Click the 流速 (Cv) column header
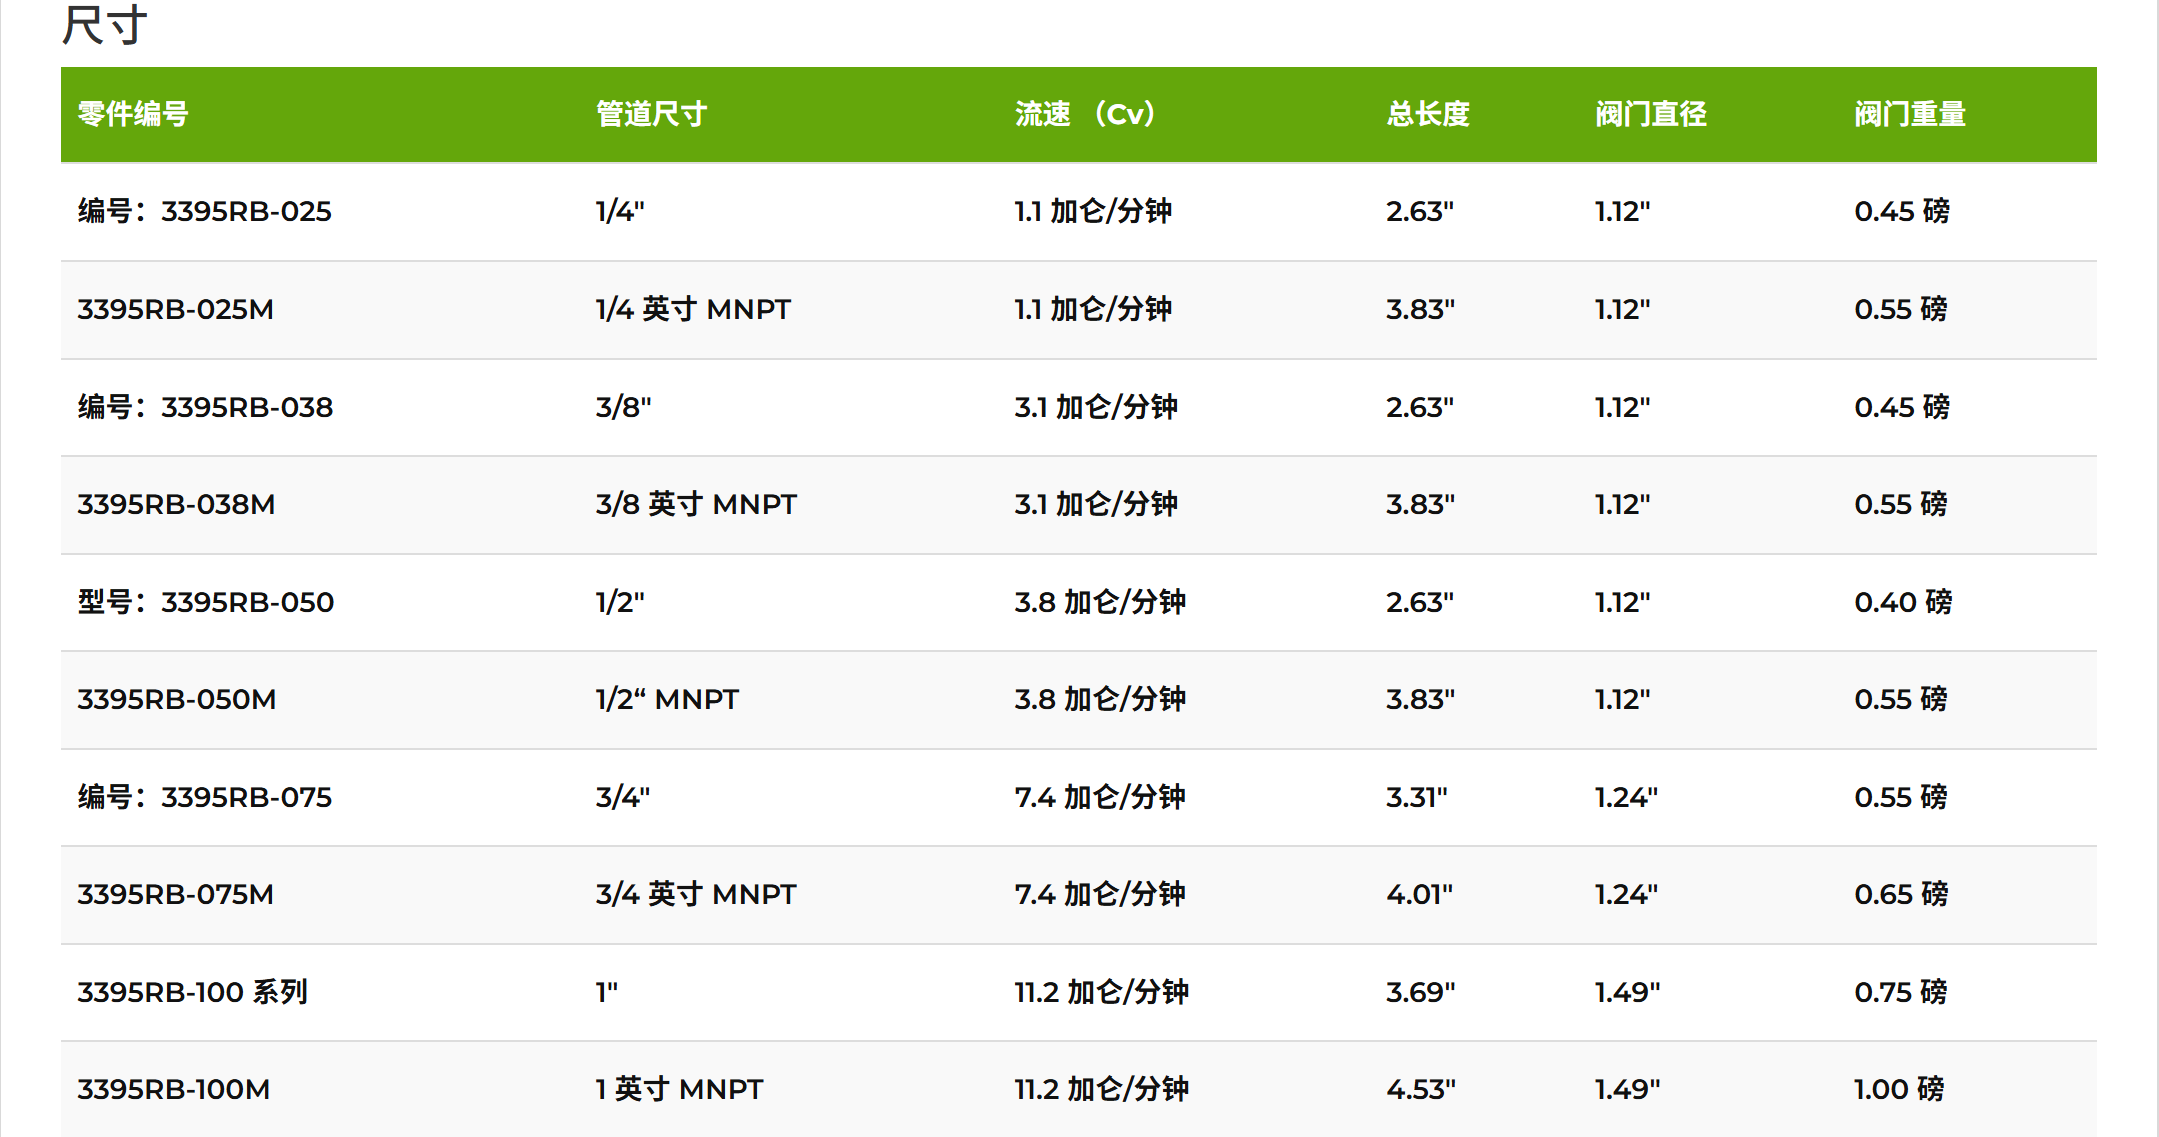2159x1137 pixels. coord(1086,114)
